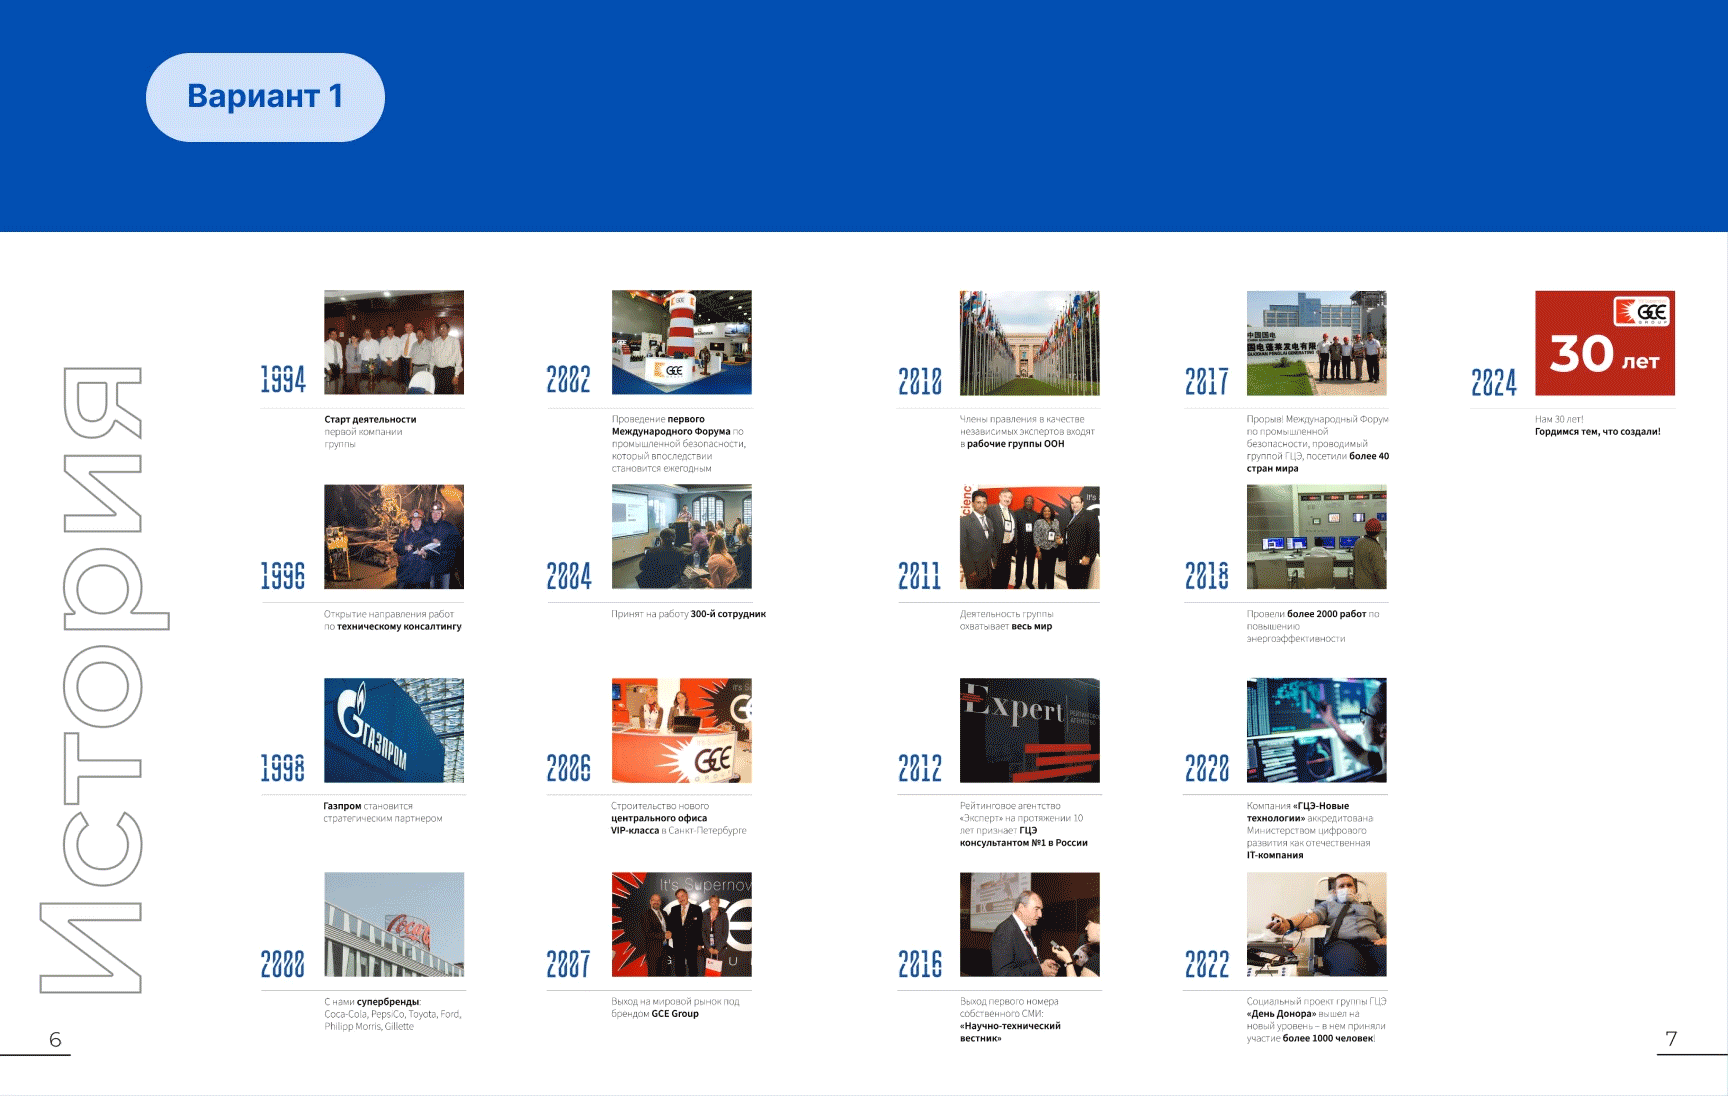Select the year label 2000
The image size is (1728, 1096).
click(x=283, y=963)
